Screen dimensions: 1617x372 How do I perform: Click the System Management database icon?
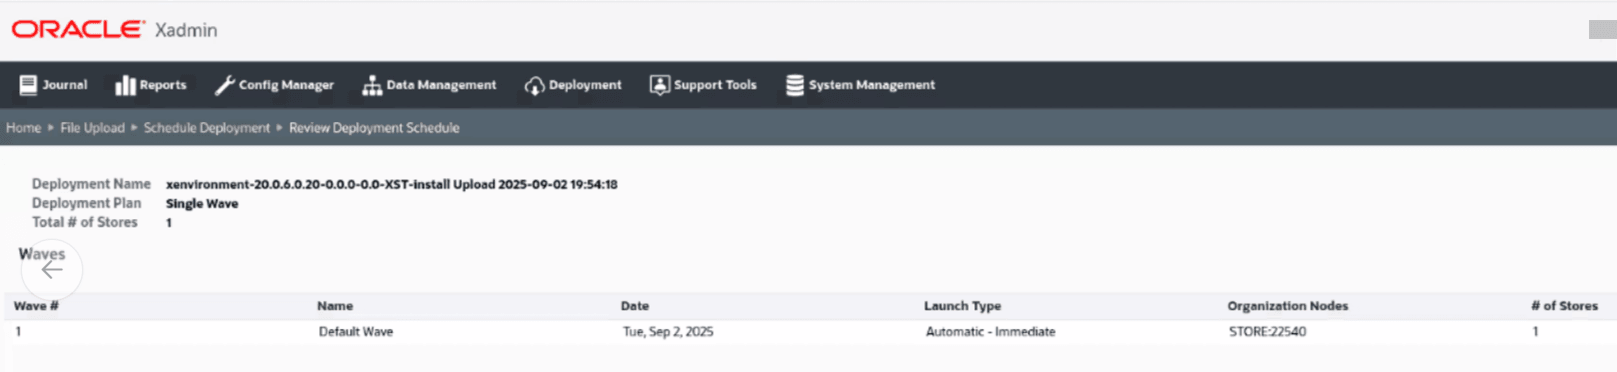[795, 85]
